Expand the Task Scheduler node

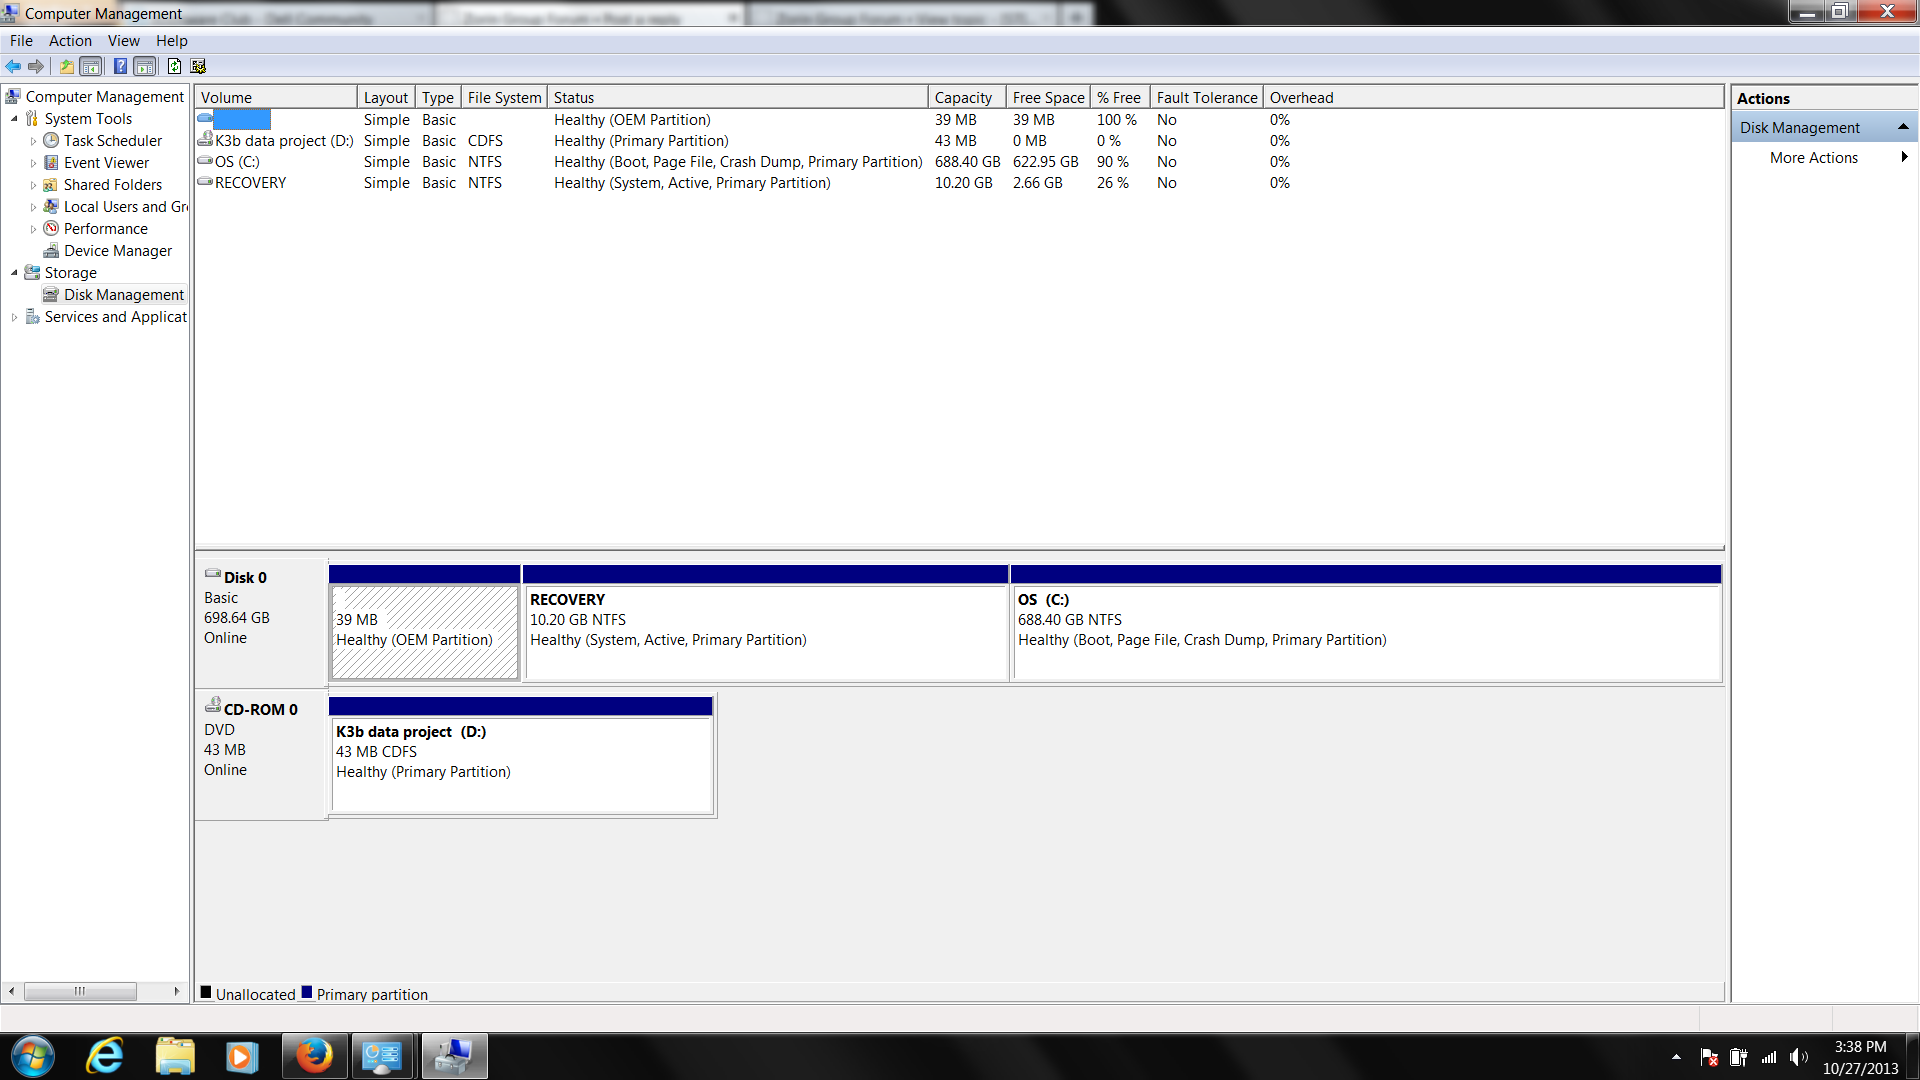[x=33, y=142]
